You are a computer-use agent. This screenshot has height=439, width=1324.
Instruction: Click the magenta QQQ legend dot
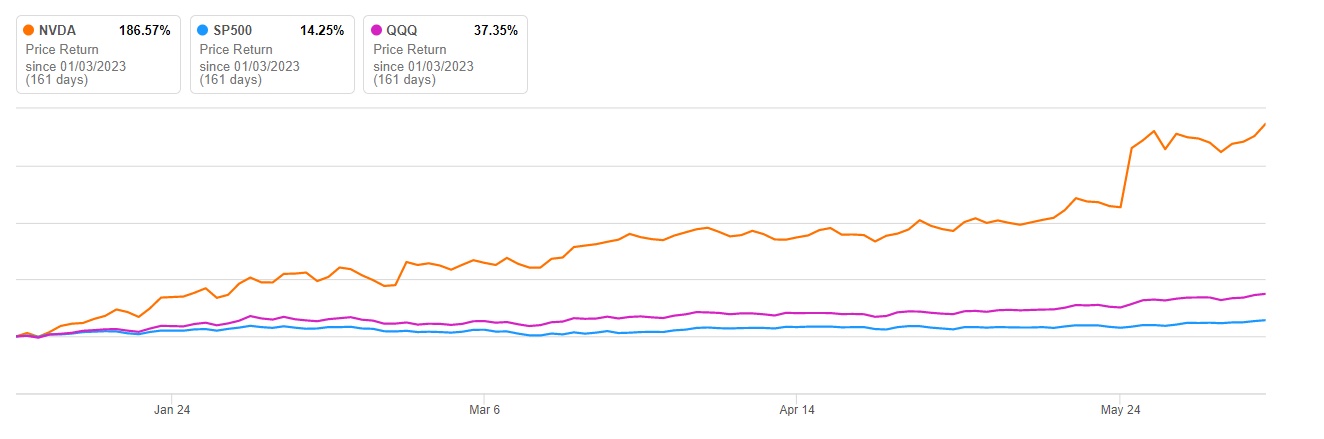[378, 31]
